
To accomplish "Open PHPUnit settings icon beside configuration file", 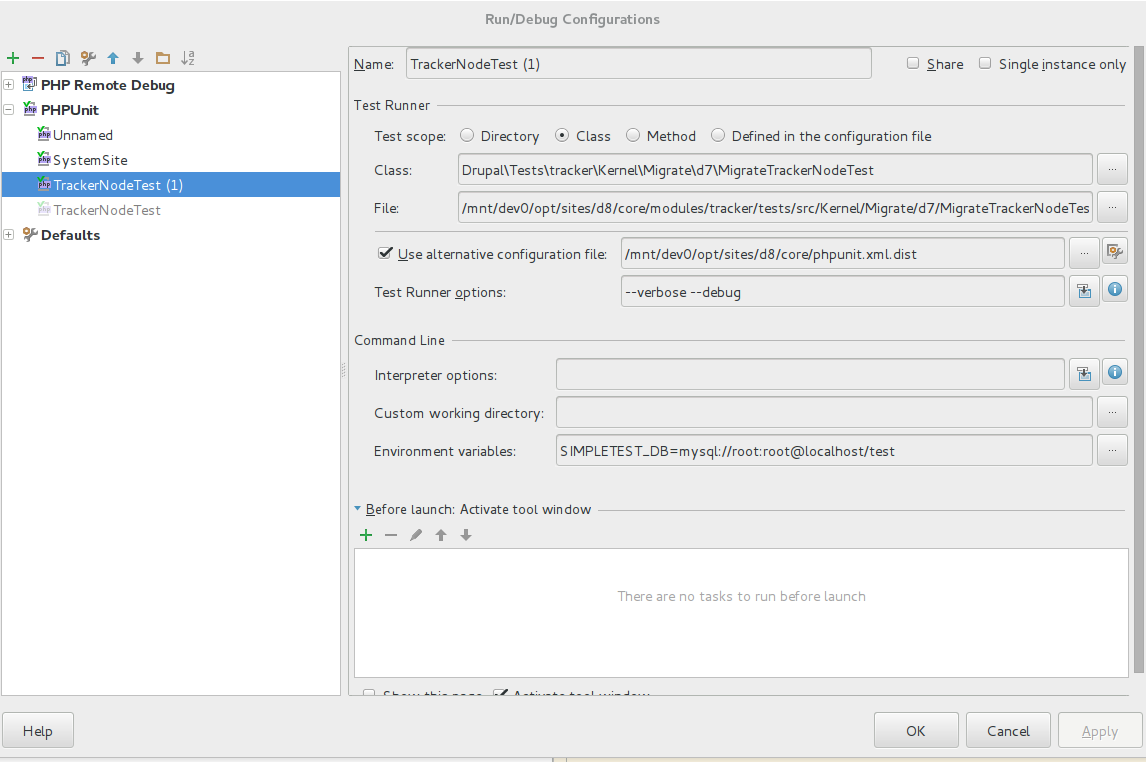I will [1115, 251].
